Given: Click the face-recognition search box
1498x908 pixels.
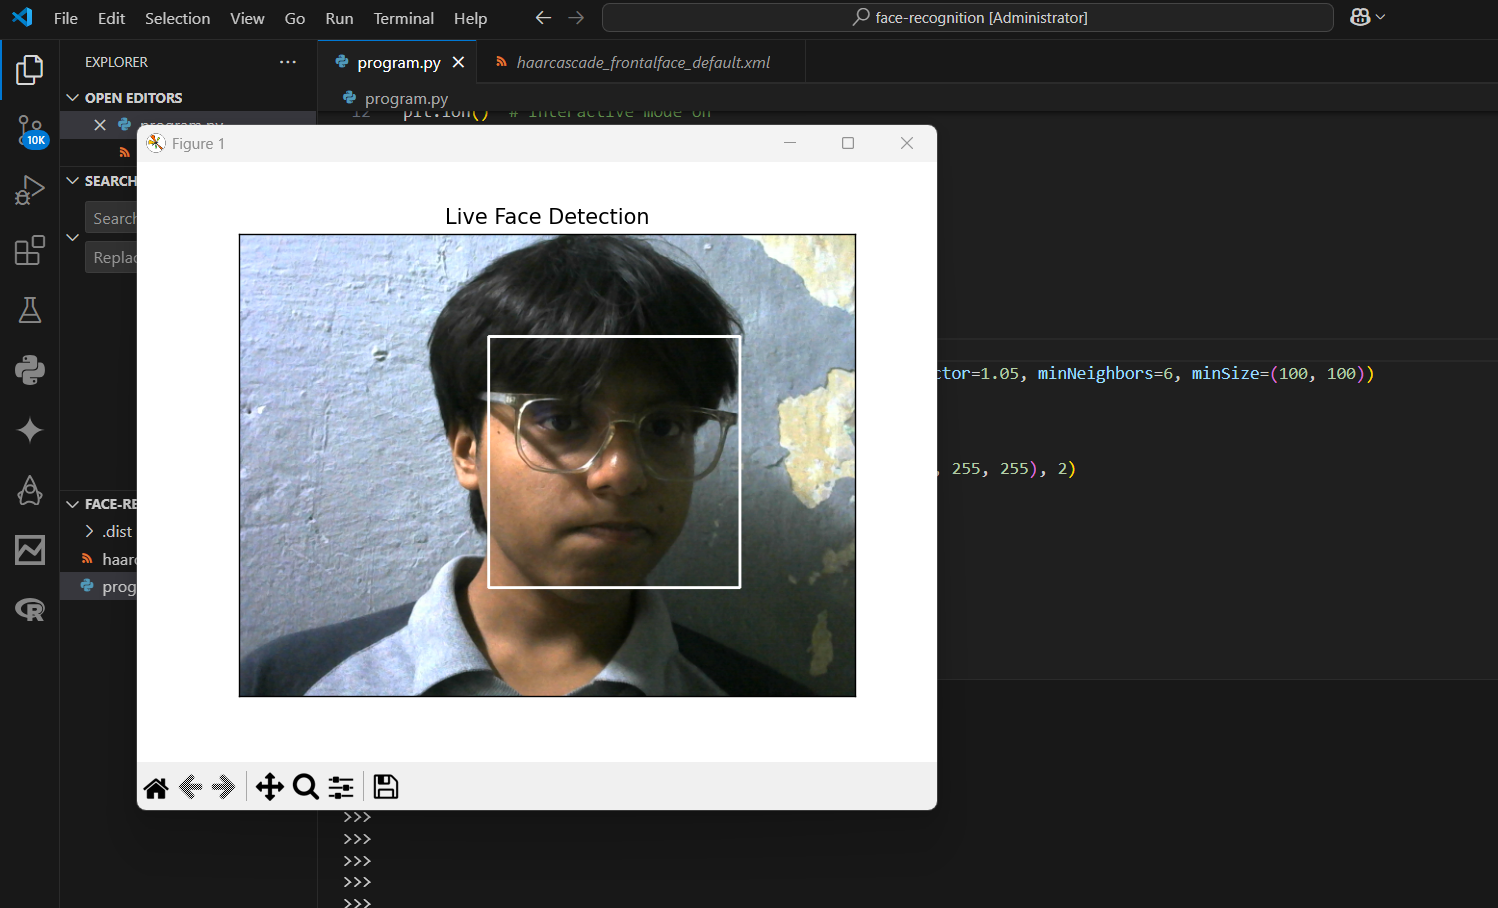Looking at the screenshot, I should [968, 17].
